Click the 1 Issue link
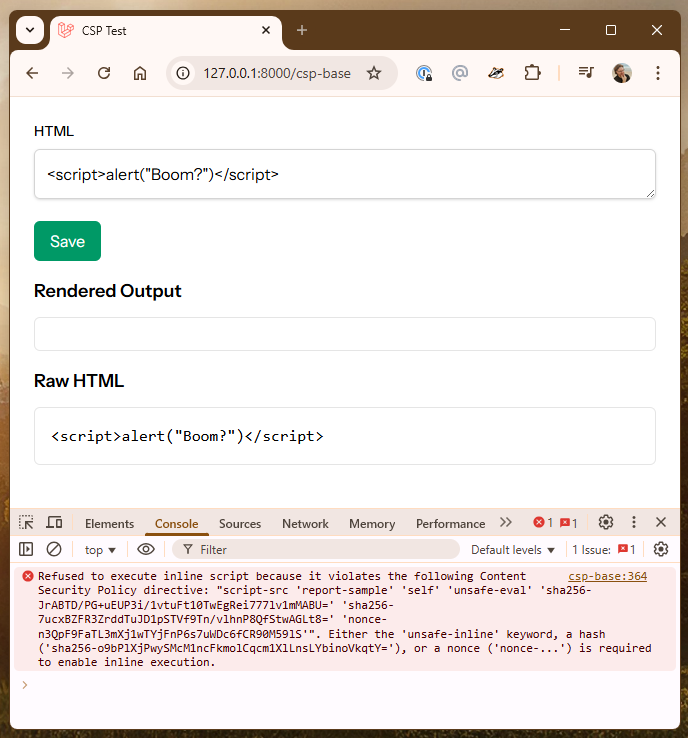The image size is (688, 738). pyautogui.click(x=603, y=550)
